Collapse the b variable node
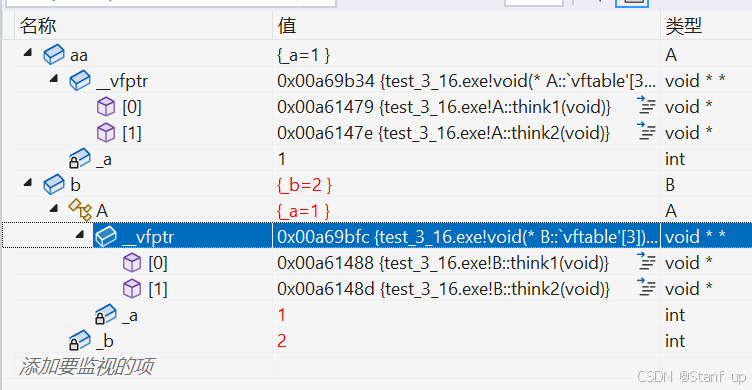 pyautogui.click(x=28, y=182)
